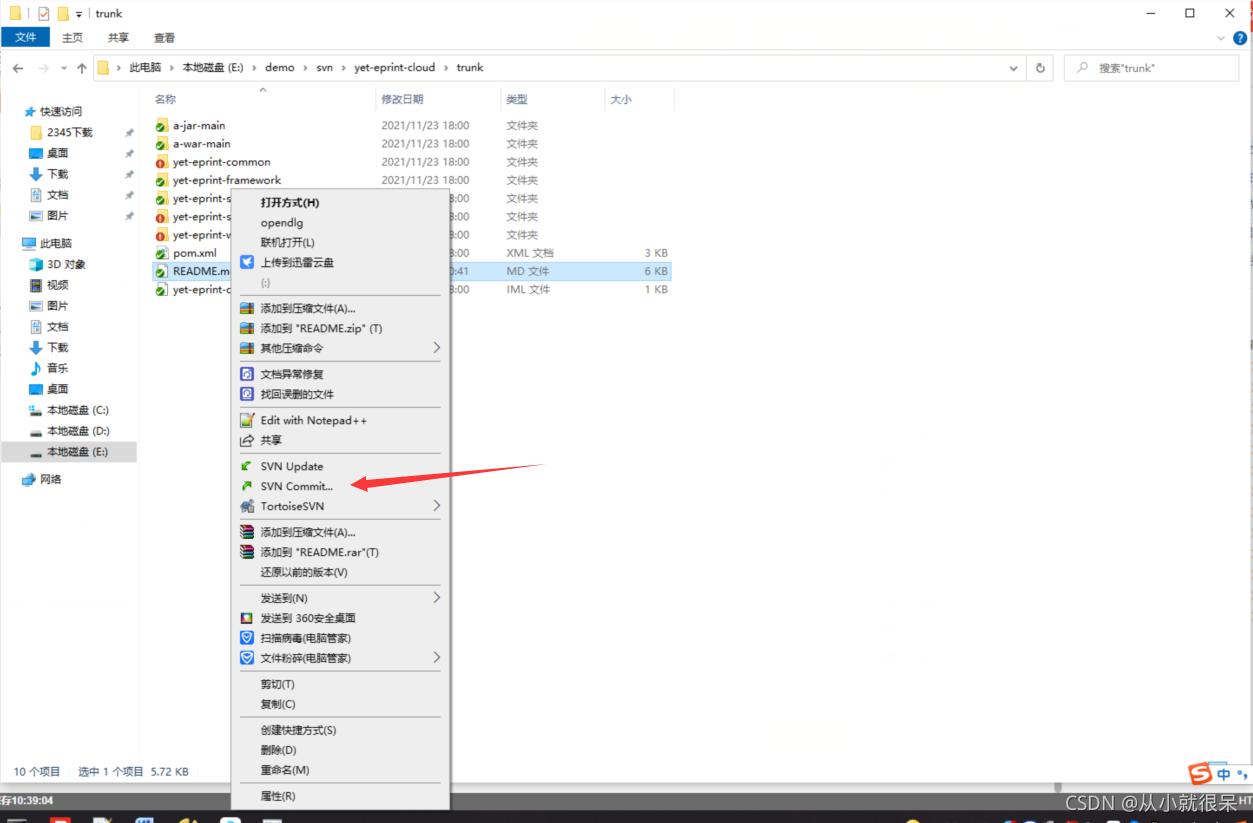Switch to the 主页 ribbon tab
This screenshot has height=823, width=1253.
pyautogui.click(x=73, y=38)
